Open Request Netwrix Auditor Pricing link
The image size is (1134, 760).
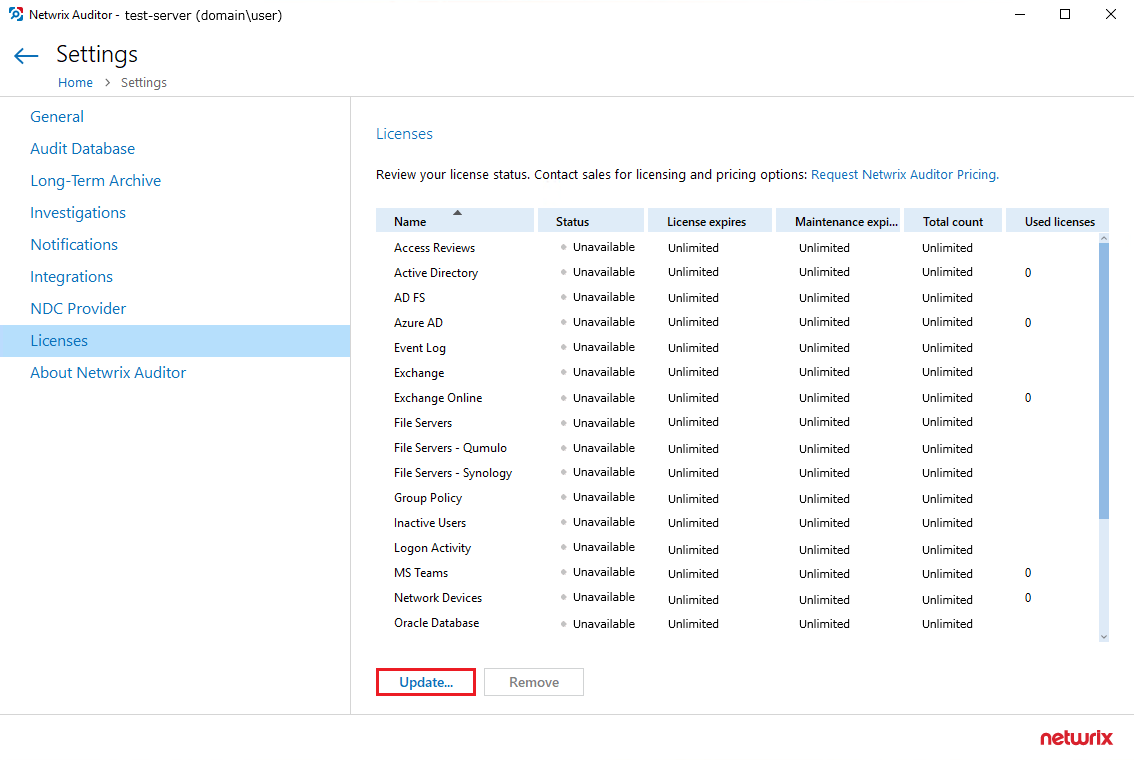click(x=904, y=174)
